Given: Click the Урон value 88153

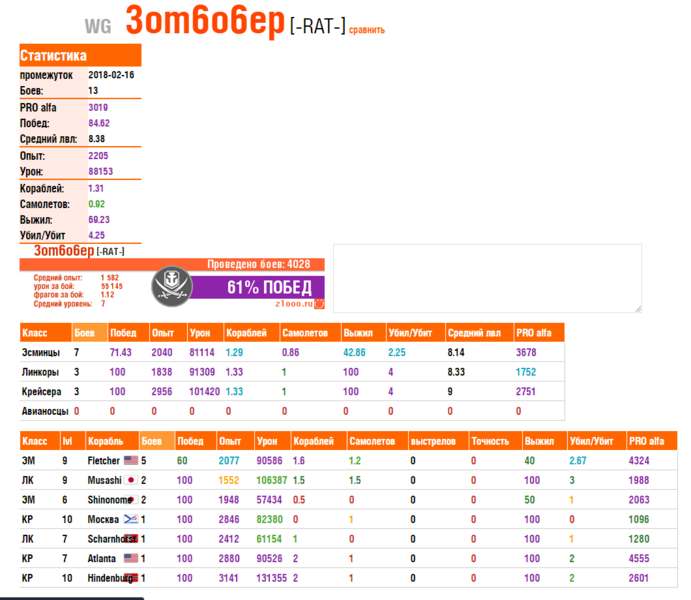Looking at the screenshot, I should point(100,171).
